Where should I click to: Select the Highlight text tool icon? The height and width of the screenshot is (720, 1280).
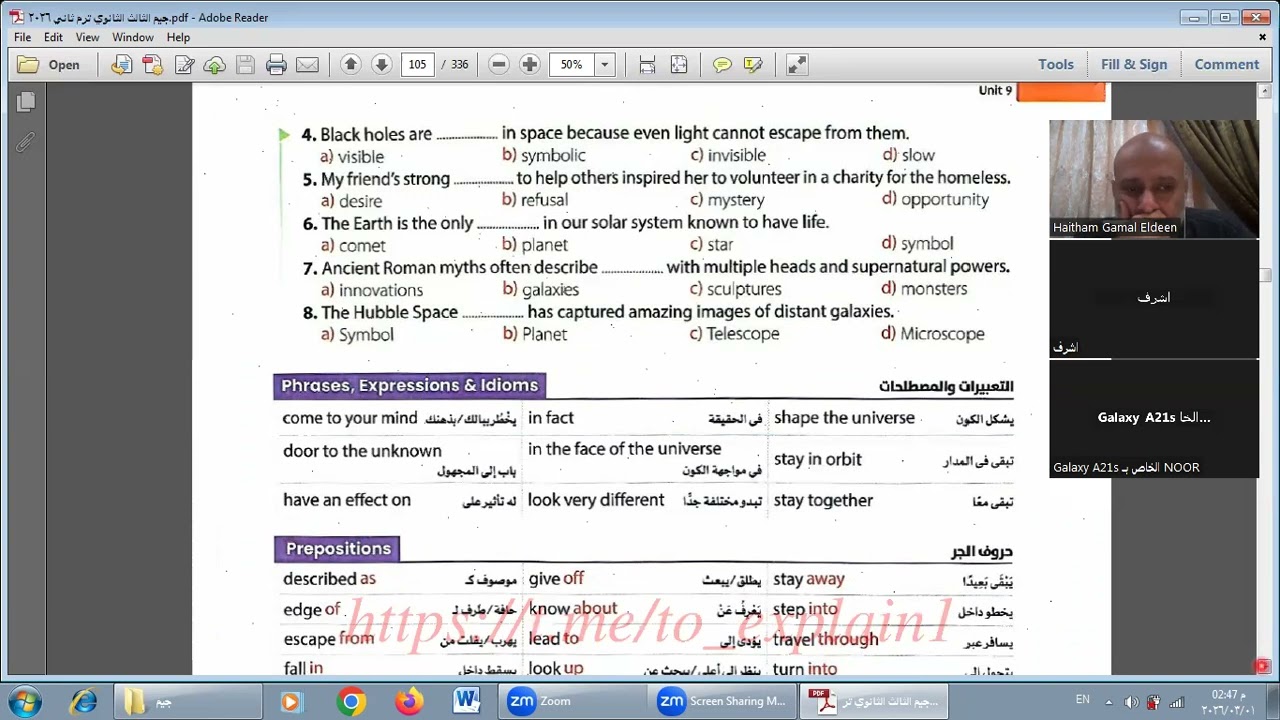tap(753, 65)
